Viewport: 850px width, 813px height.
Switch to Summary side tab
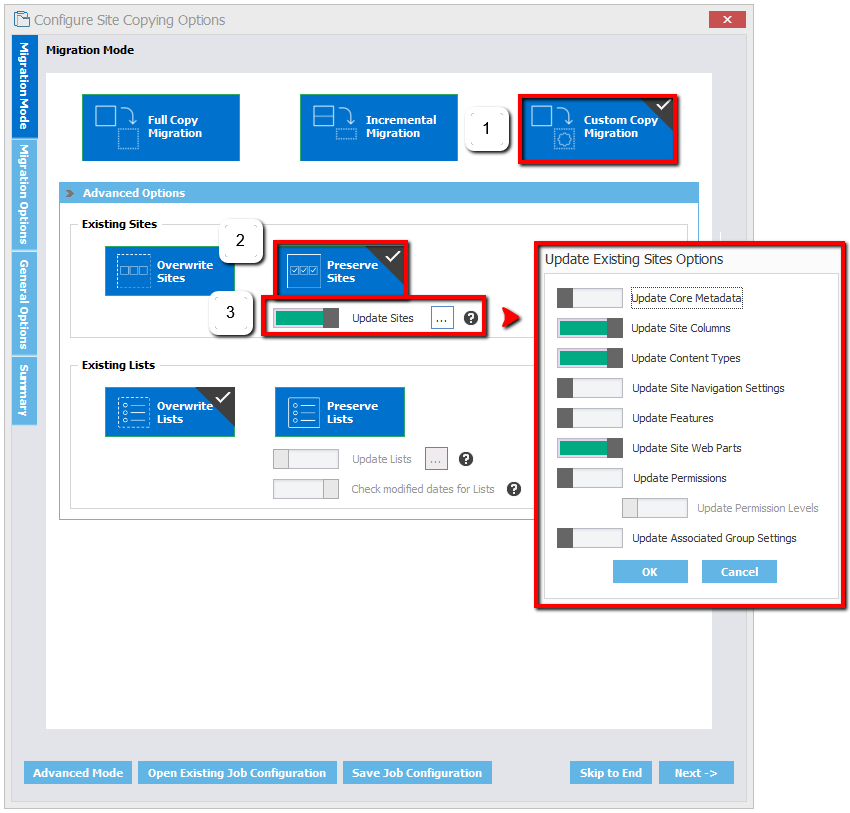(24, 391)
